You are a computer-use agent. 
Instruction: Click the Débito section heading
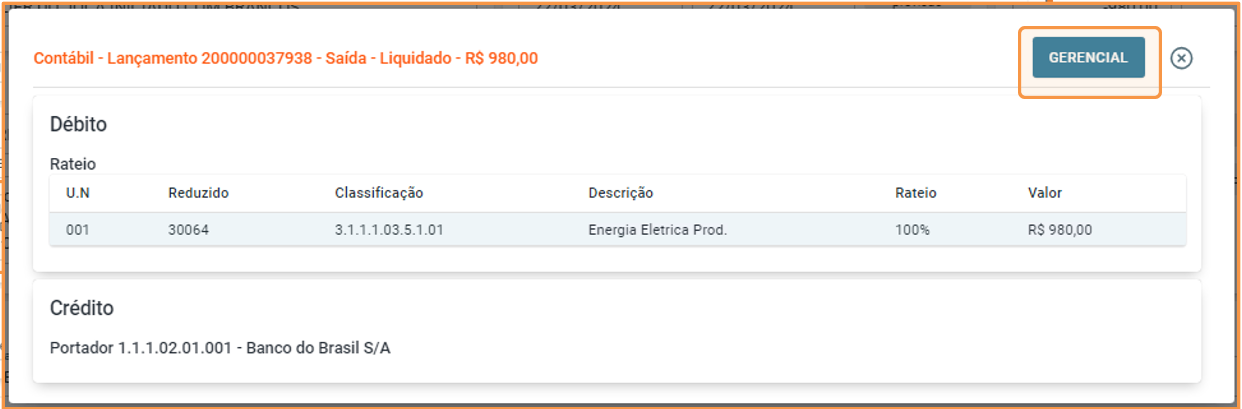click(x=78, y=125)
